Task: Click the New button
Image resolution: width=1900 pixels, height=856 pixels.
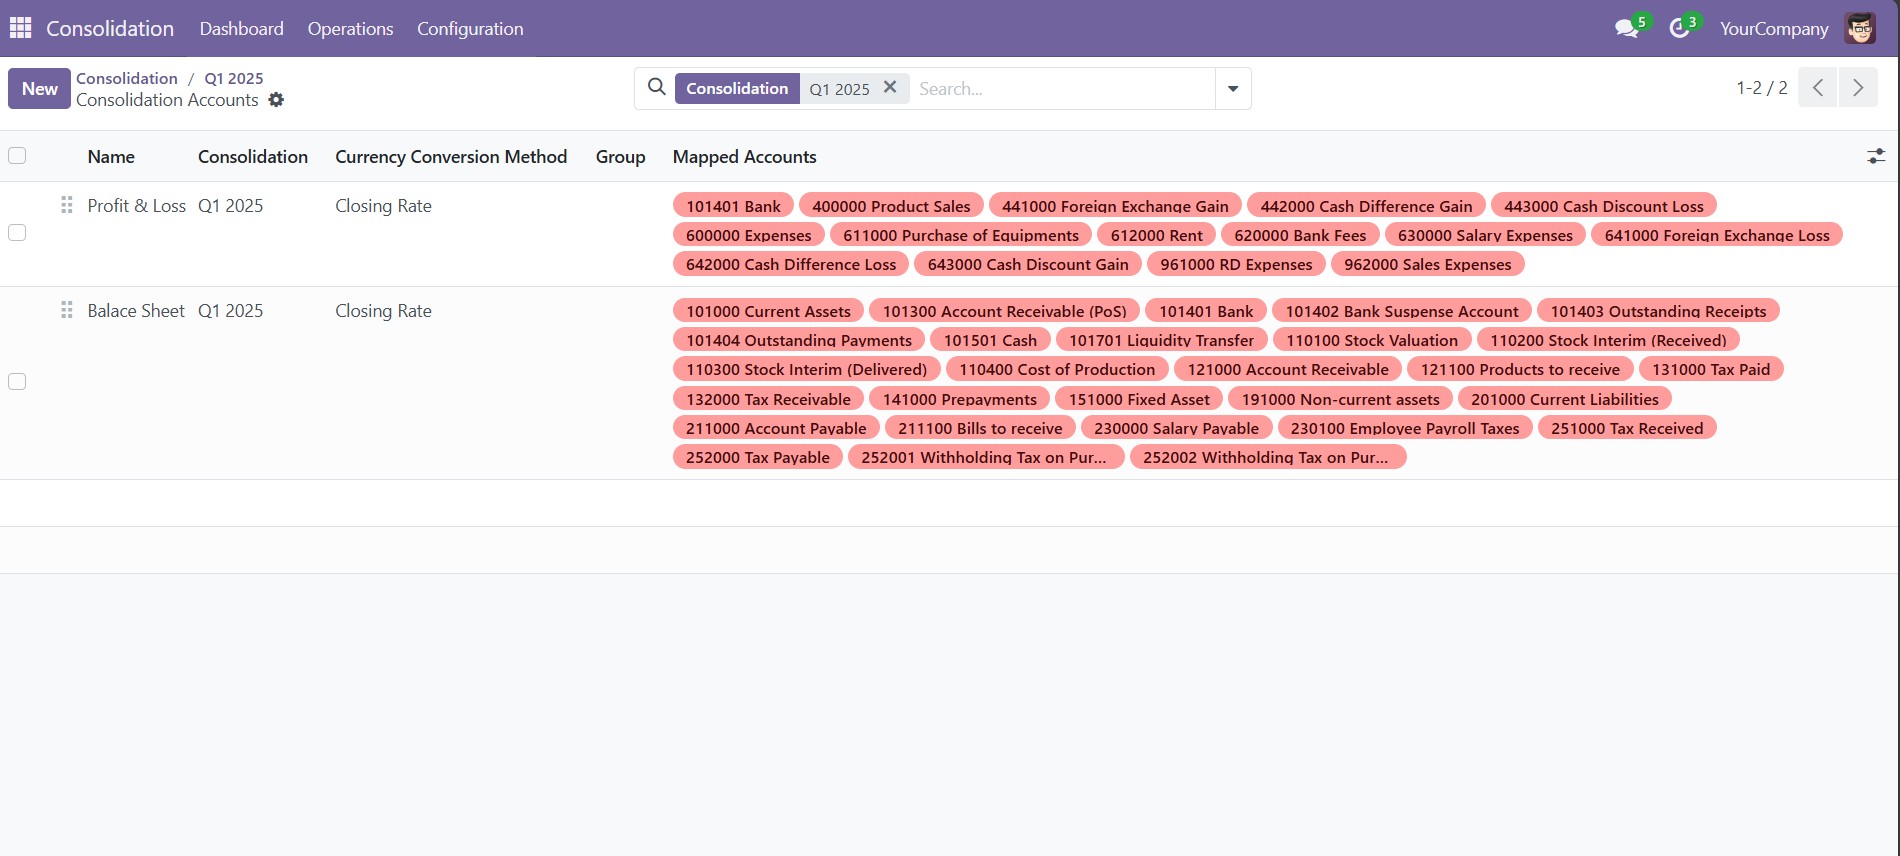Action: click(40, 88)
